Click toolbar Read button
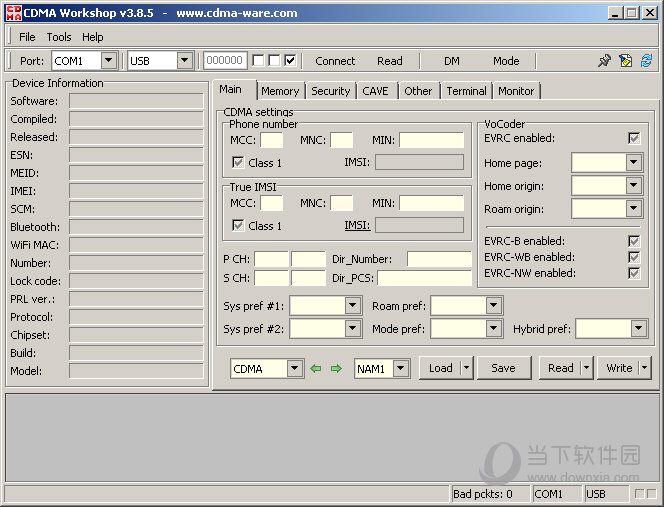This screenshot has width=664, height=507. pyautogui.click(x=390, y=61)
